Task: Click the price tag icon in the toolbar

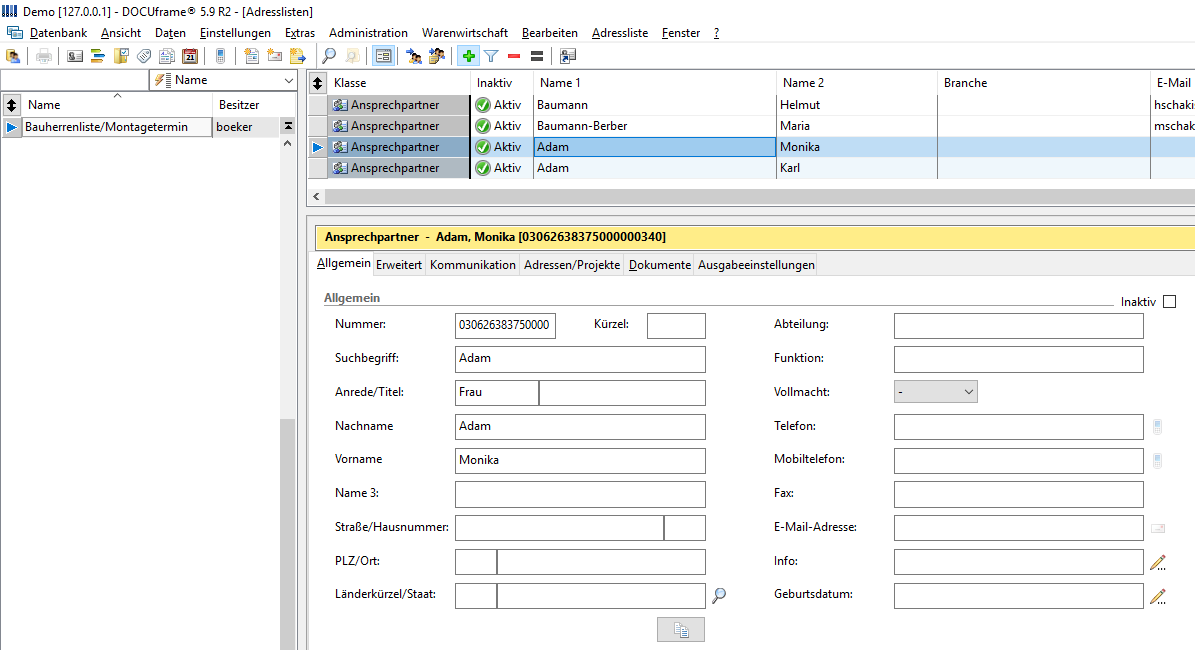Action: point(144,56)
